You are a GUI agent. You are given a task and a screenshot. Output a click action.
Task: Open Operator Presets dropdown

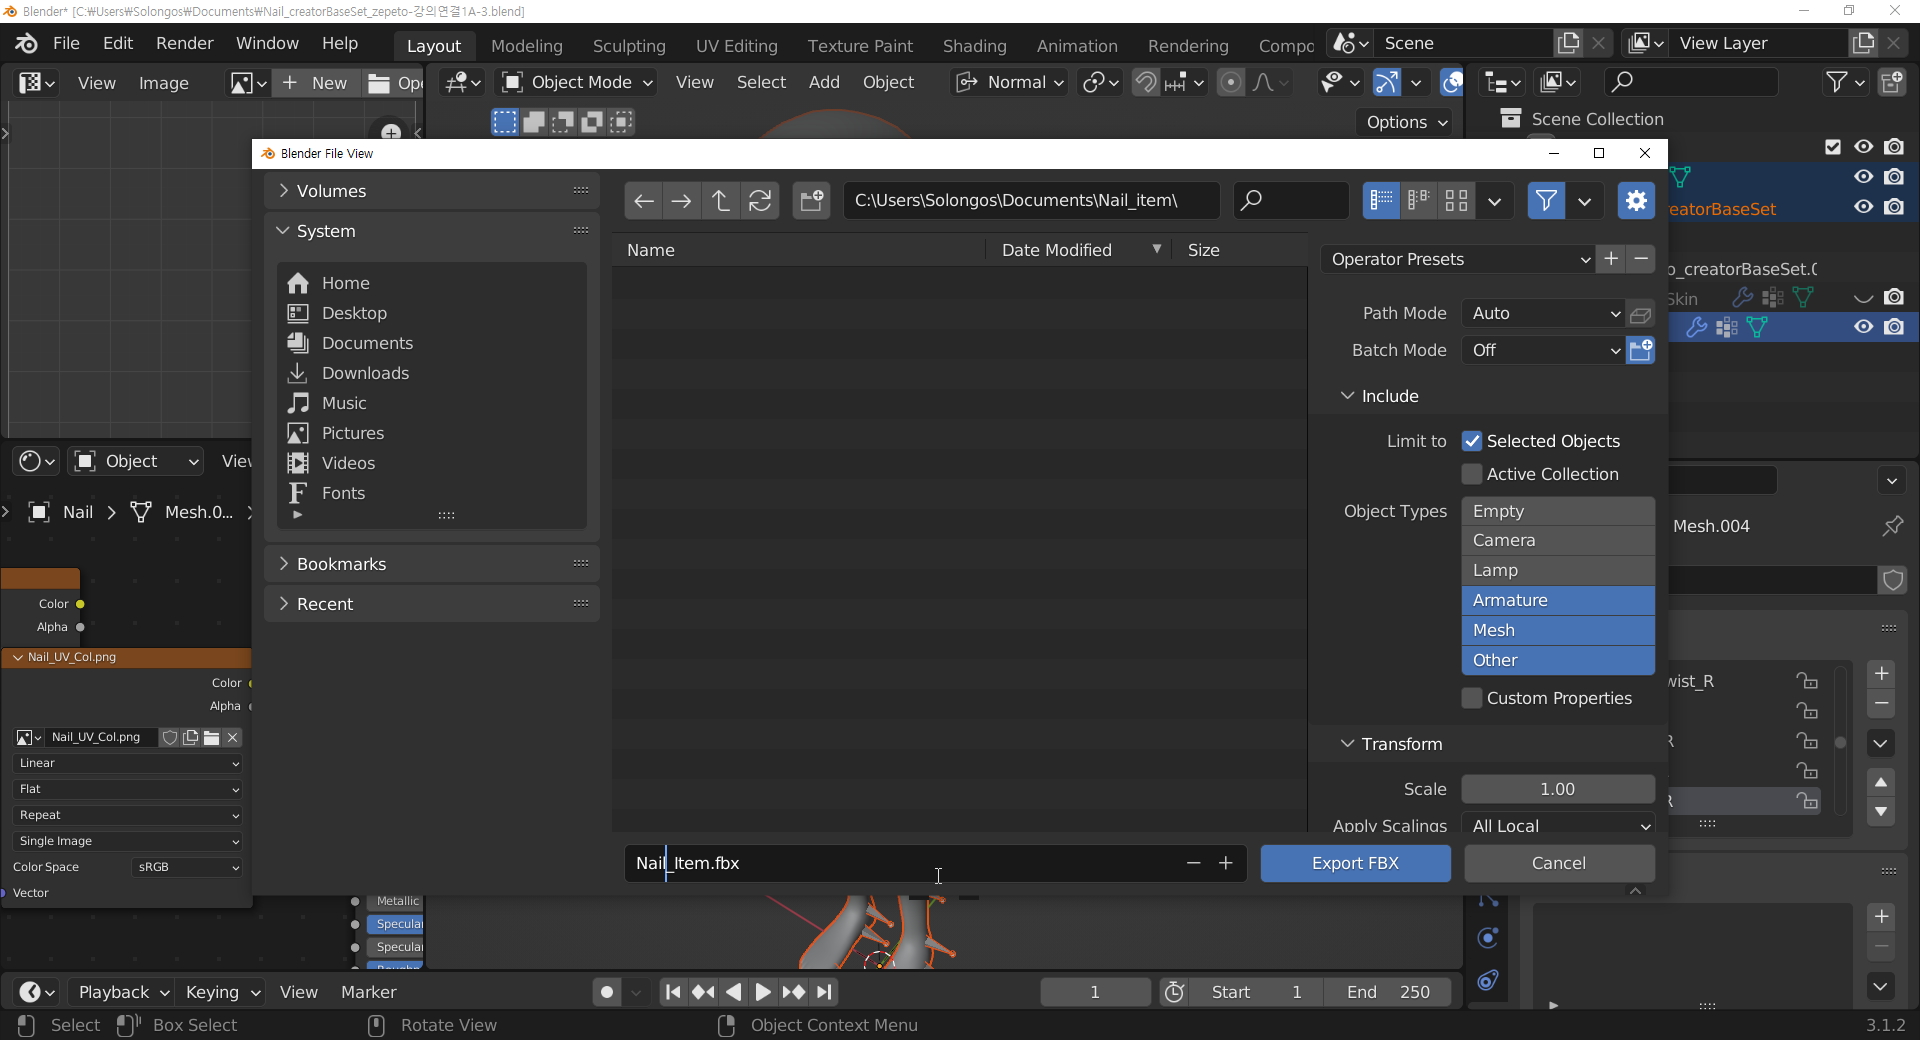click(1458, 260)
